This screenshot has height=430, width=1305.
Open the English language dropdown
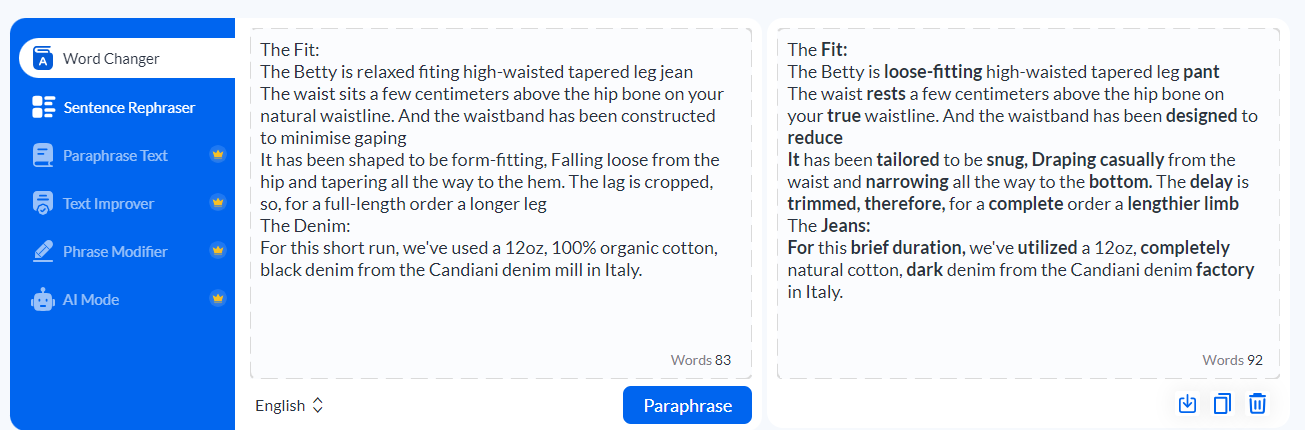pos(290,406)
